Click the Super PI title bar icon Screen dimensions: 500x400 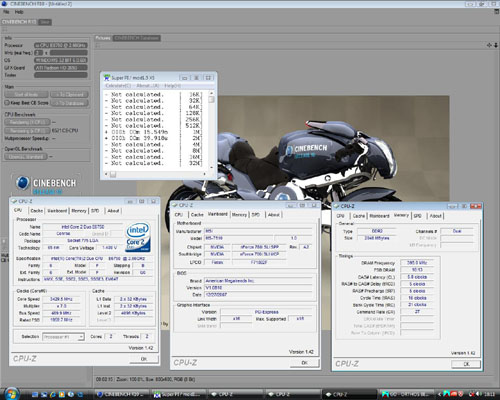pyautogui.click(x=107, y=78)
